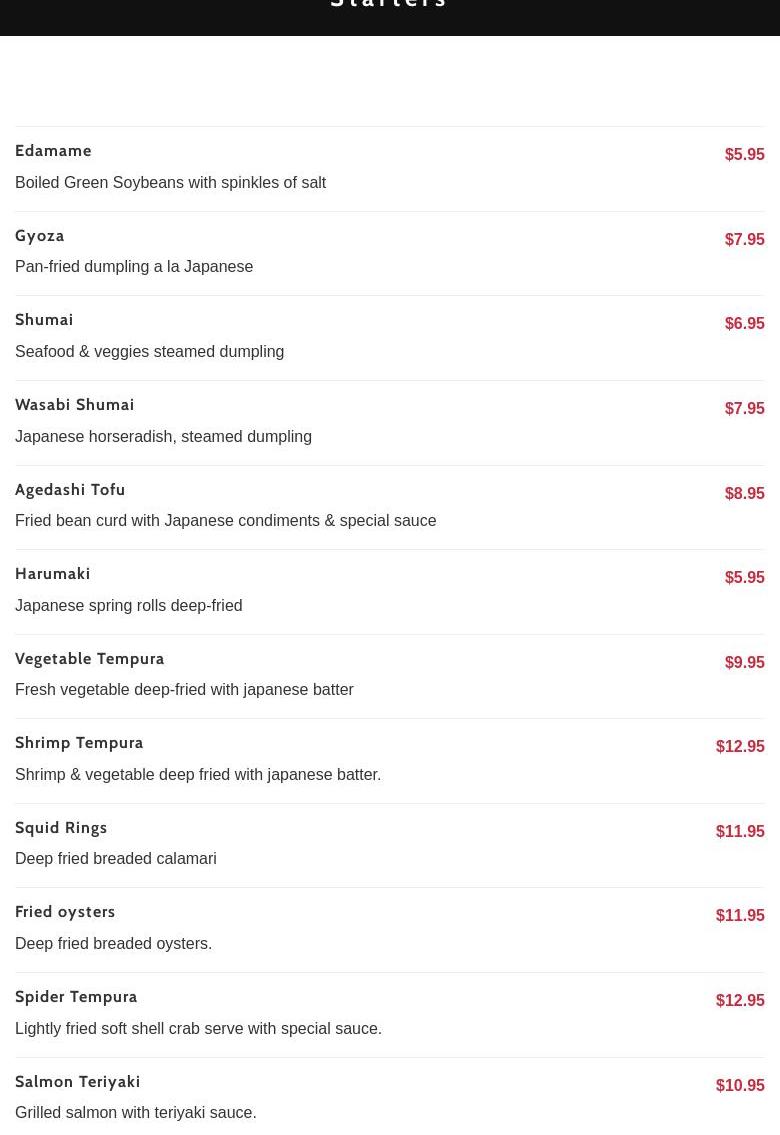Click the "Lightly fried soft shell crab" description

pos(198,1029)
